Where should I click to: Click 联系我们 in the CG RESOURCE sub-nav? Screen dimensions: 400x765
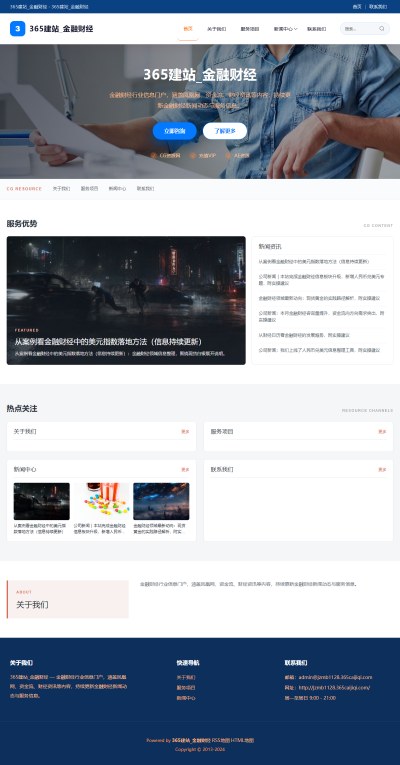pos(145,188)
